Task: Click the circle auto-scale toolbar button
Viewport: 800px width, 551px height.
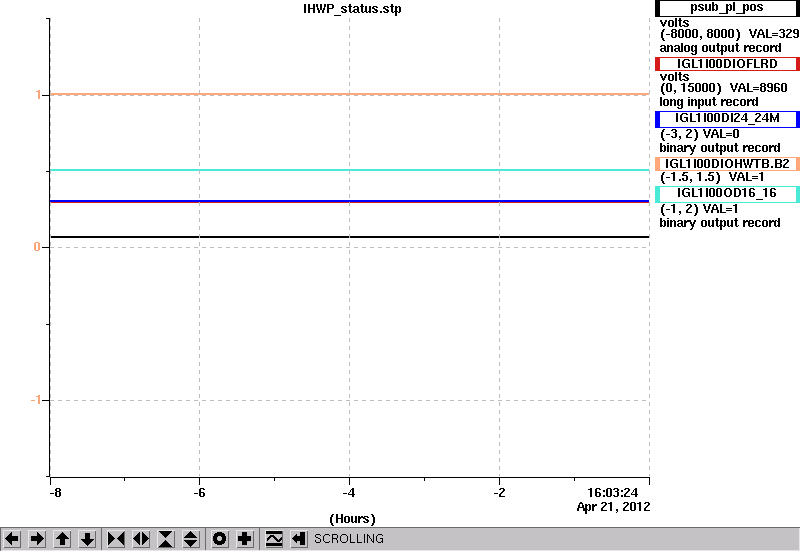Action: click(220, 539)
